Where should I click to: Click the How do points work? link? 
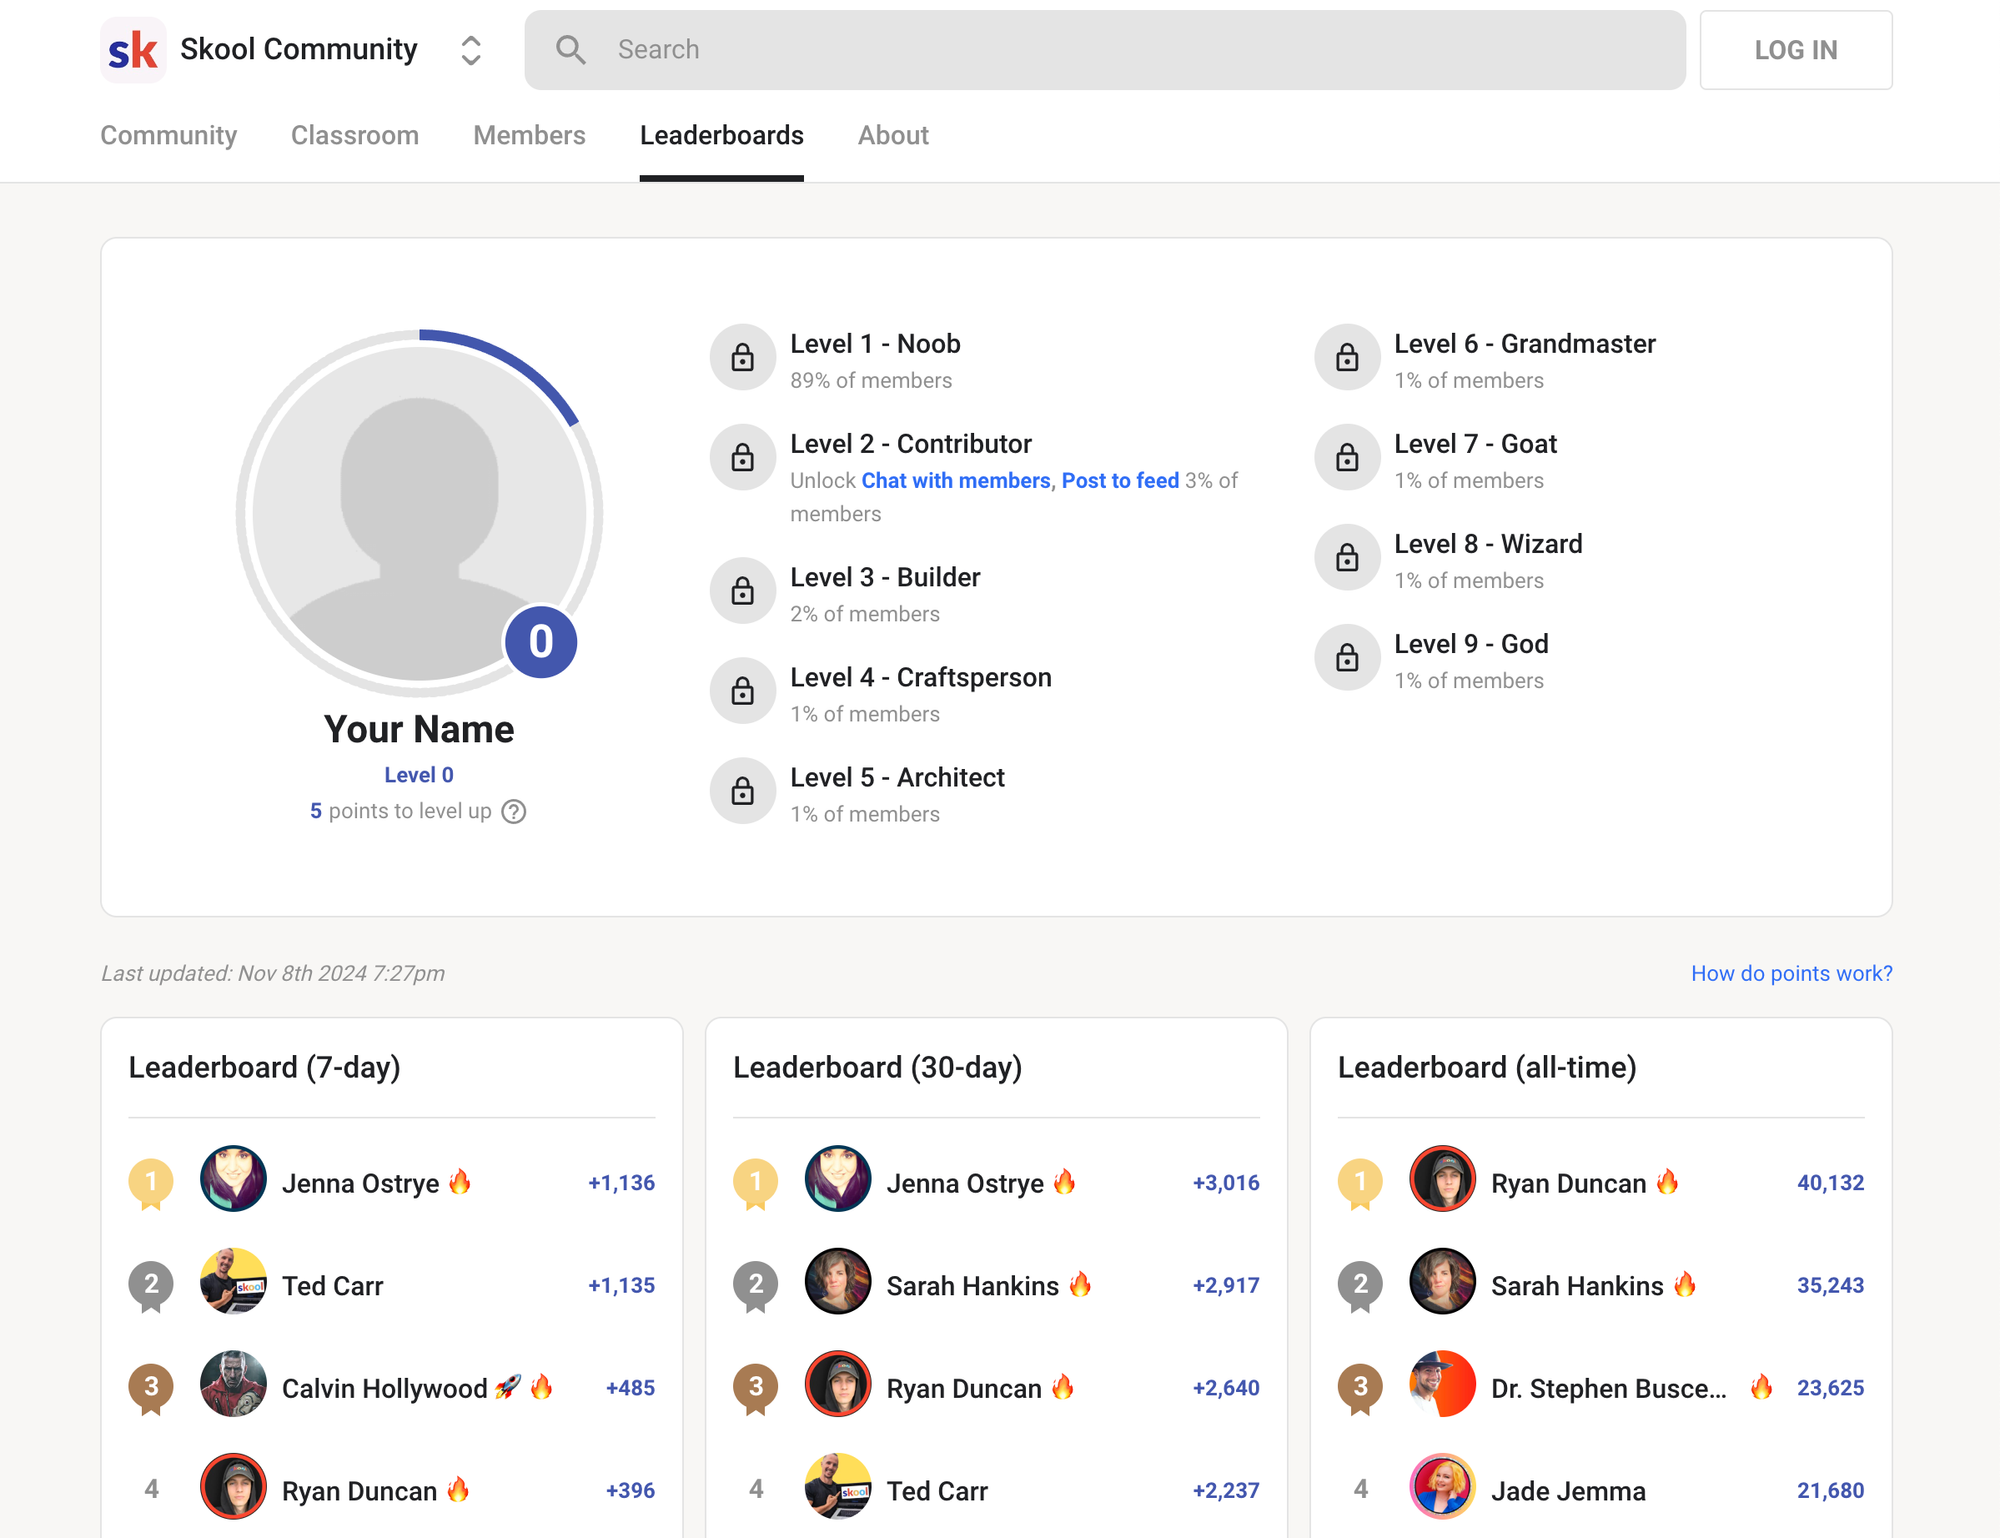pos(1792,971)
